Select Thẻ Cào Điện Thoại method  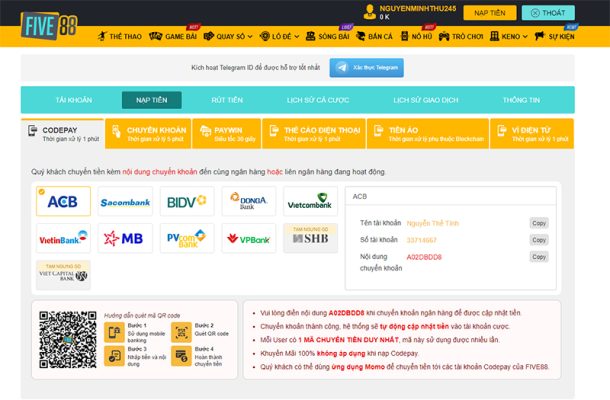(x=314, y=134)
